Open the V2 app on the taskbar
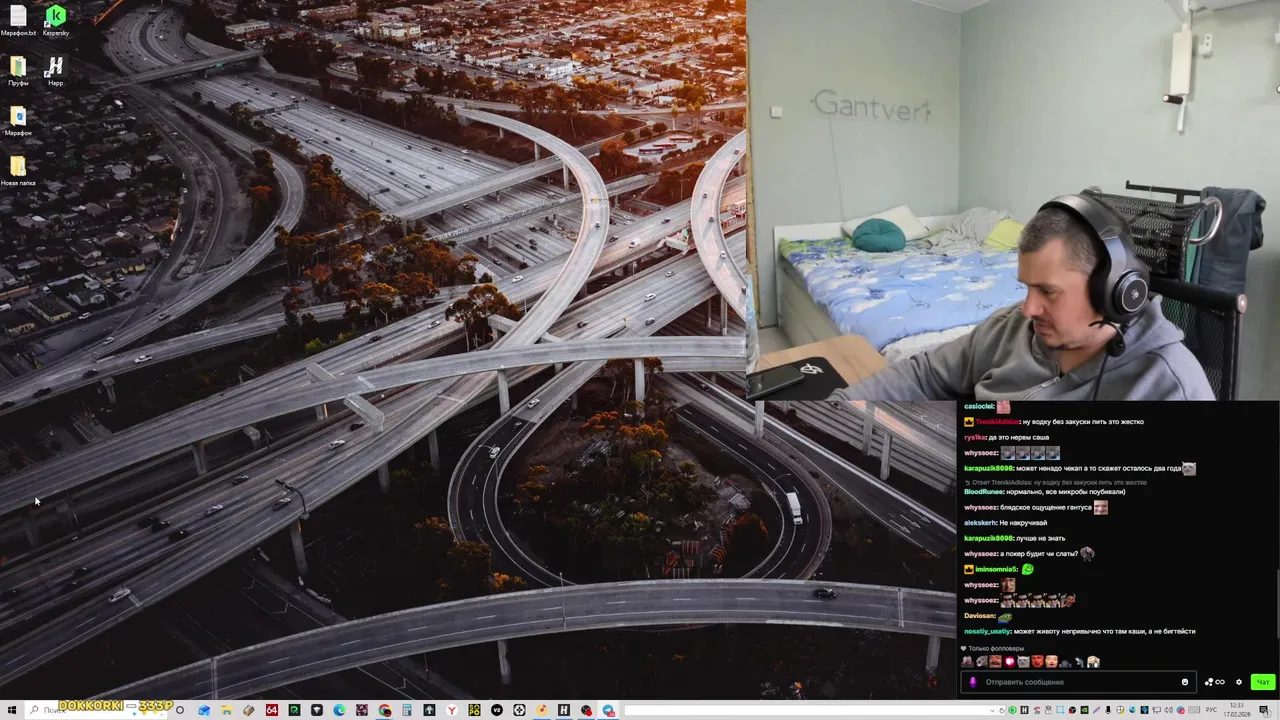 pos(497,710)
